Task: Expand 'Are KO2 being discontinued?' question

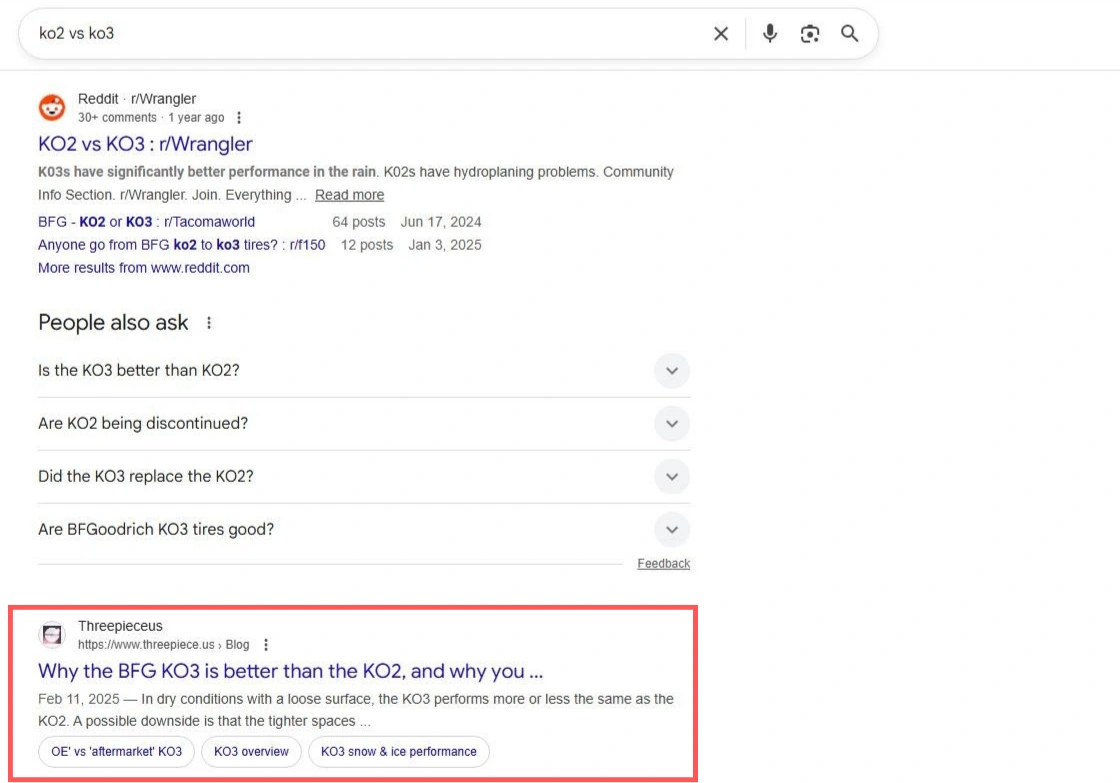Action: [364, 424]
